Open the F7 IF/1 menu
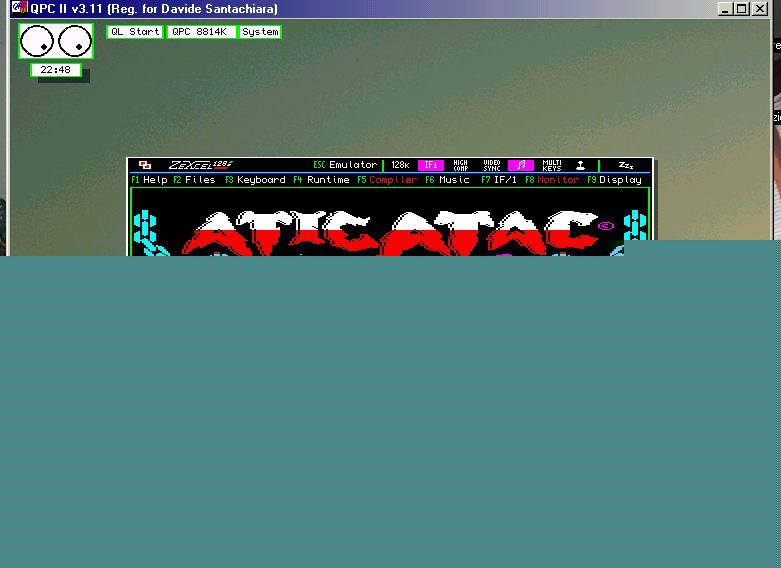Image resolution: width=781 pixels, height=568 pixels. point(499,179)
